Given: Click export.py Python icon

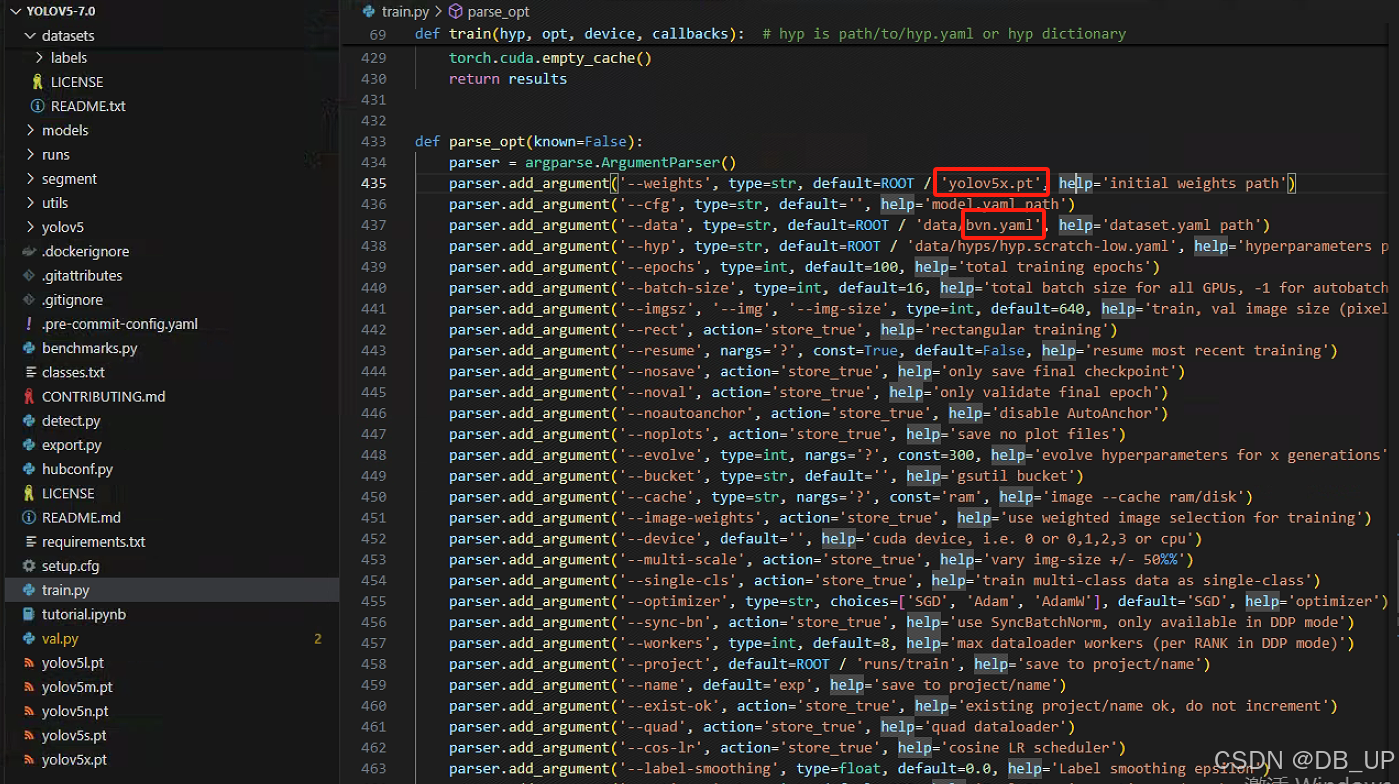Looking at the screenshot, I should point(29,445).
